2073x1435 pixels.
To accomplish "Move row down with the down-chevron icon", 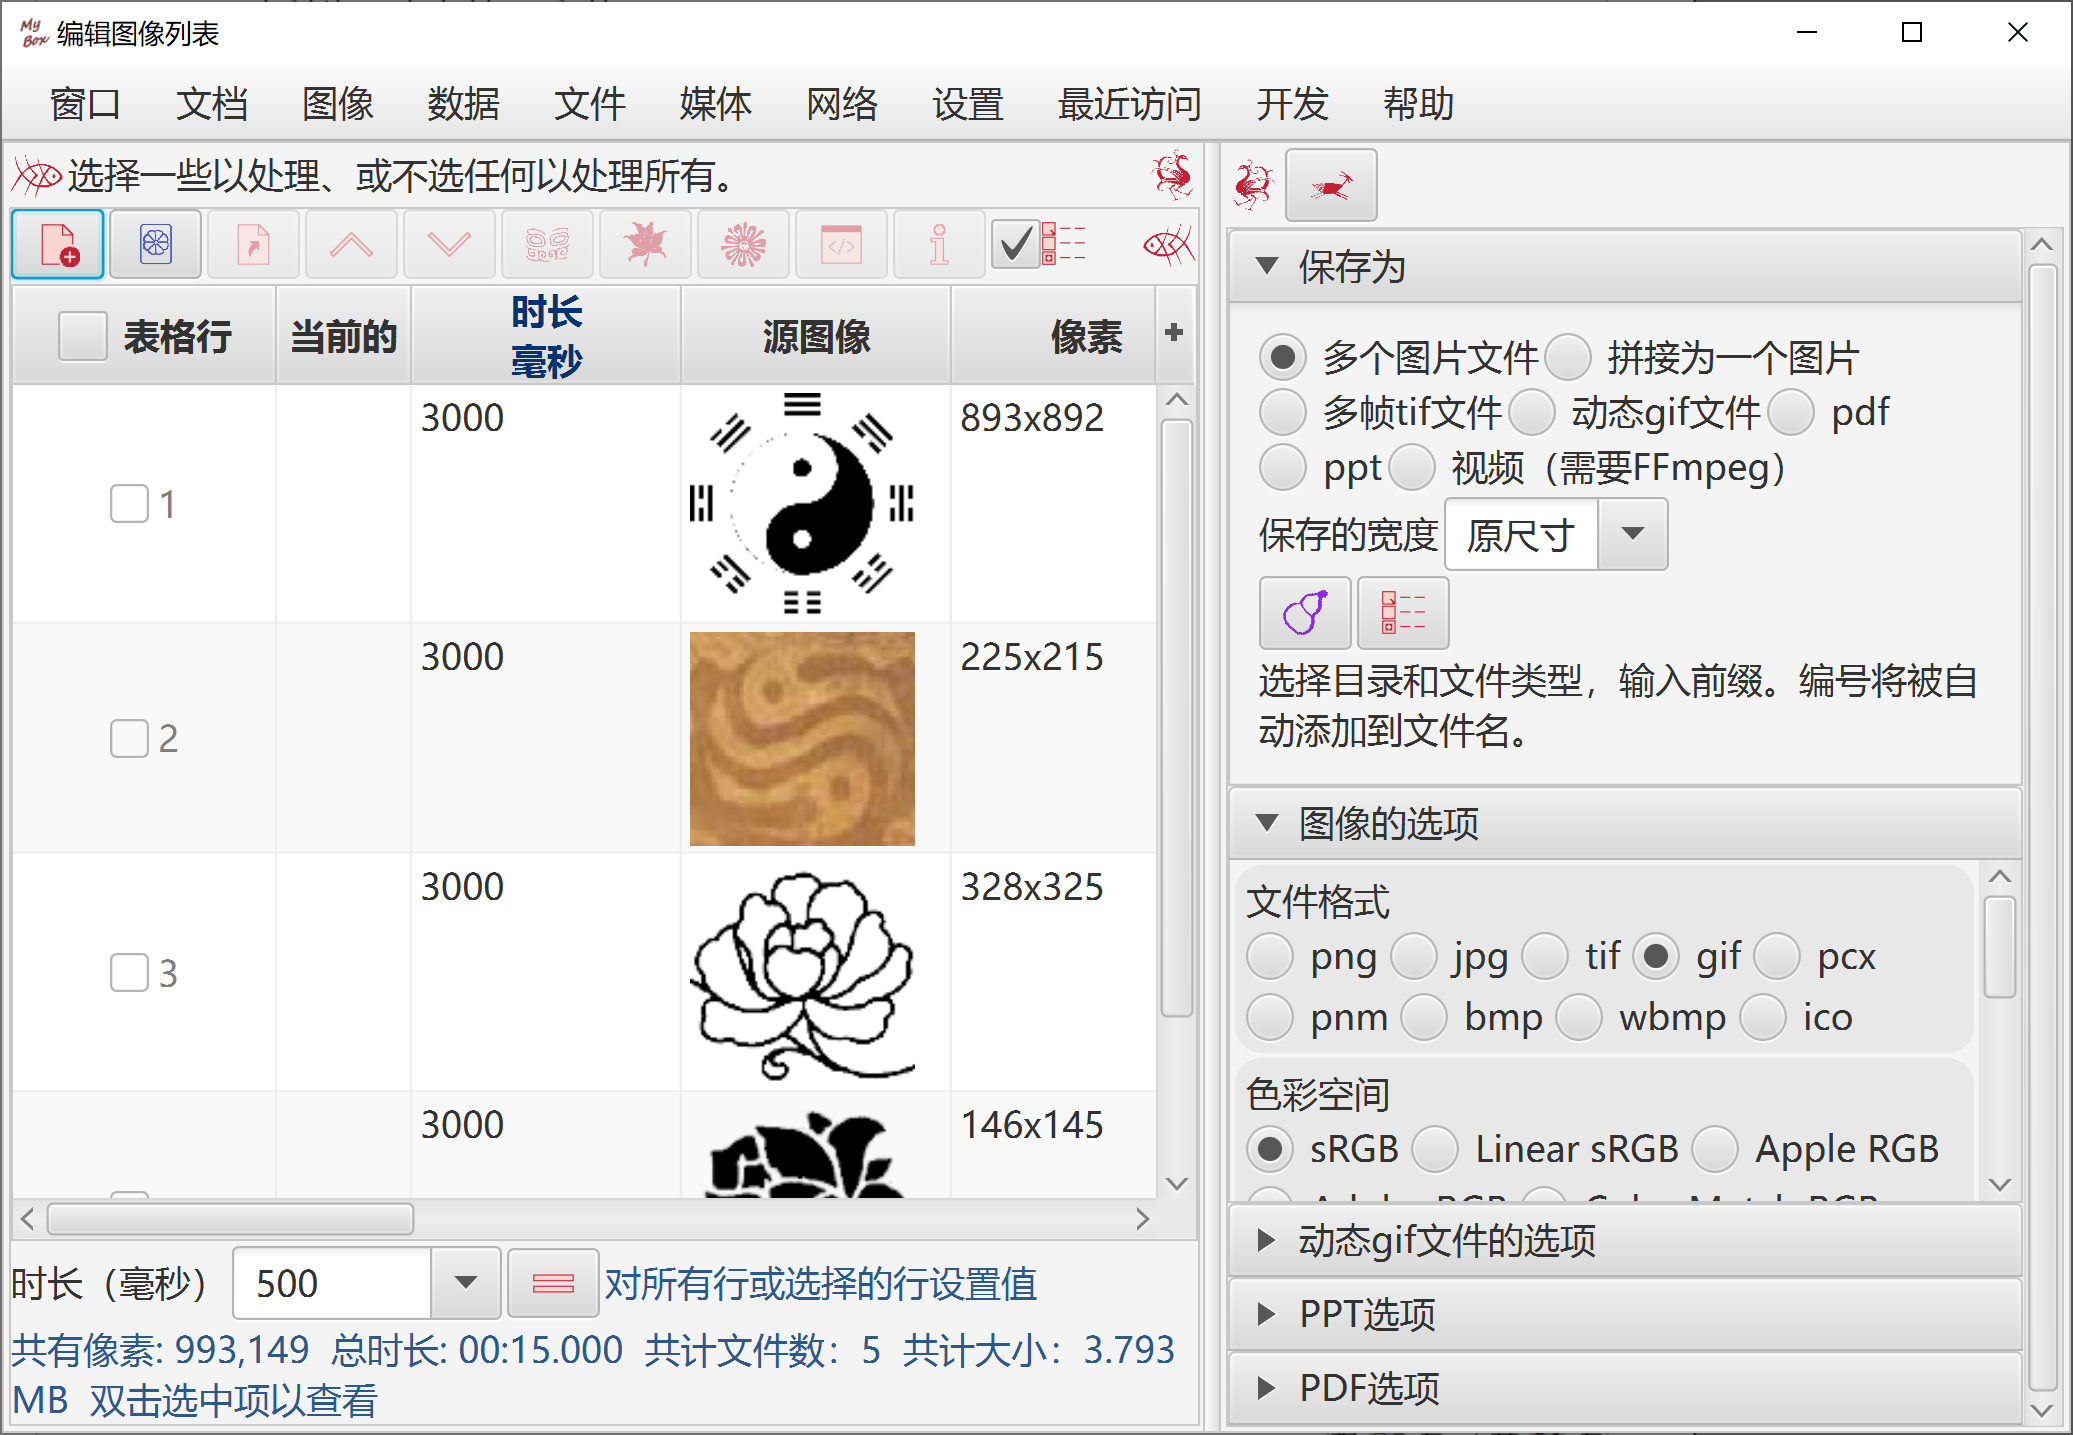I will point(449,245).
